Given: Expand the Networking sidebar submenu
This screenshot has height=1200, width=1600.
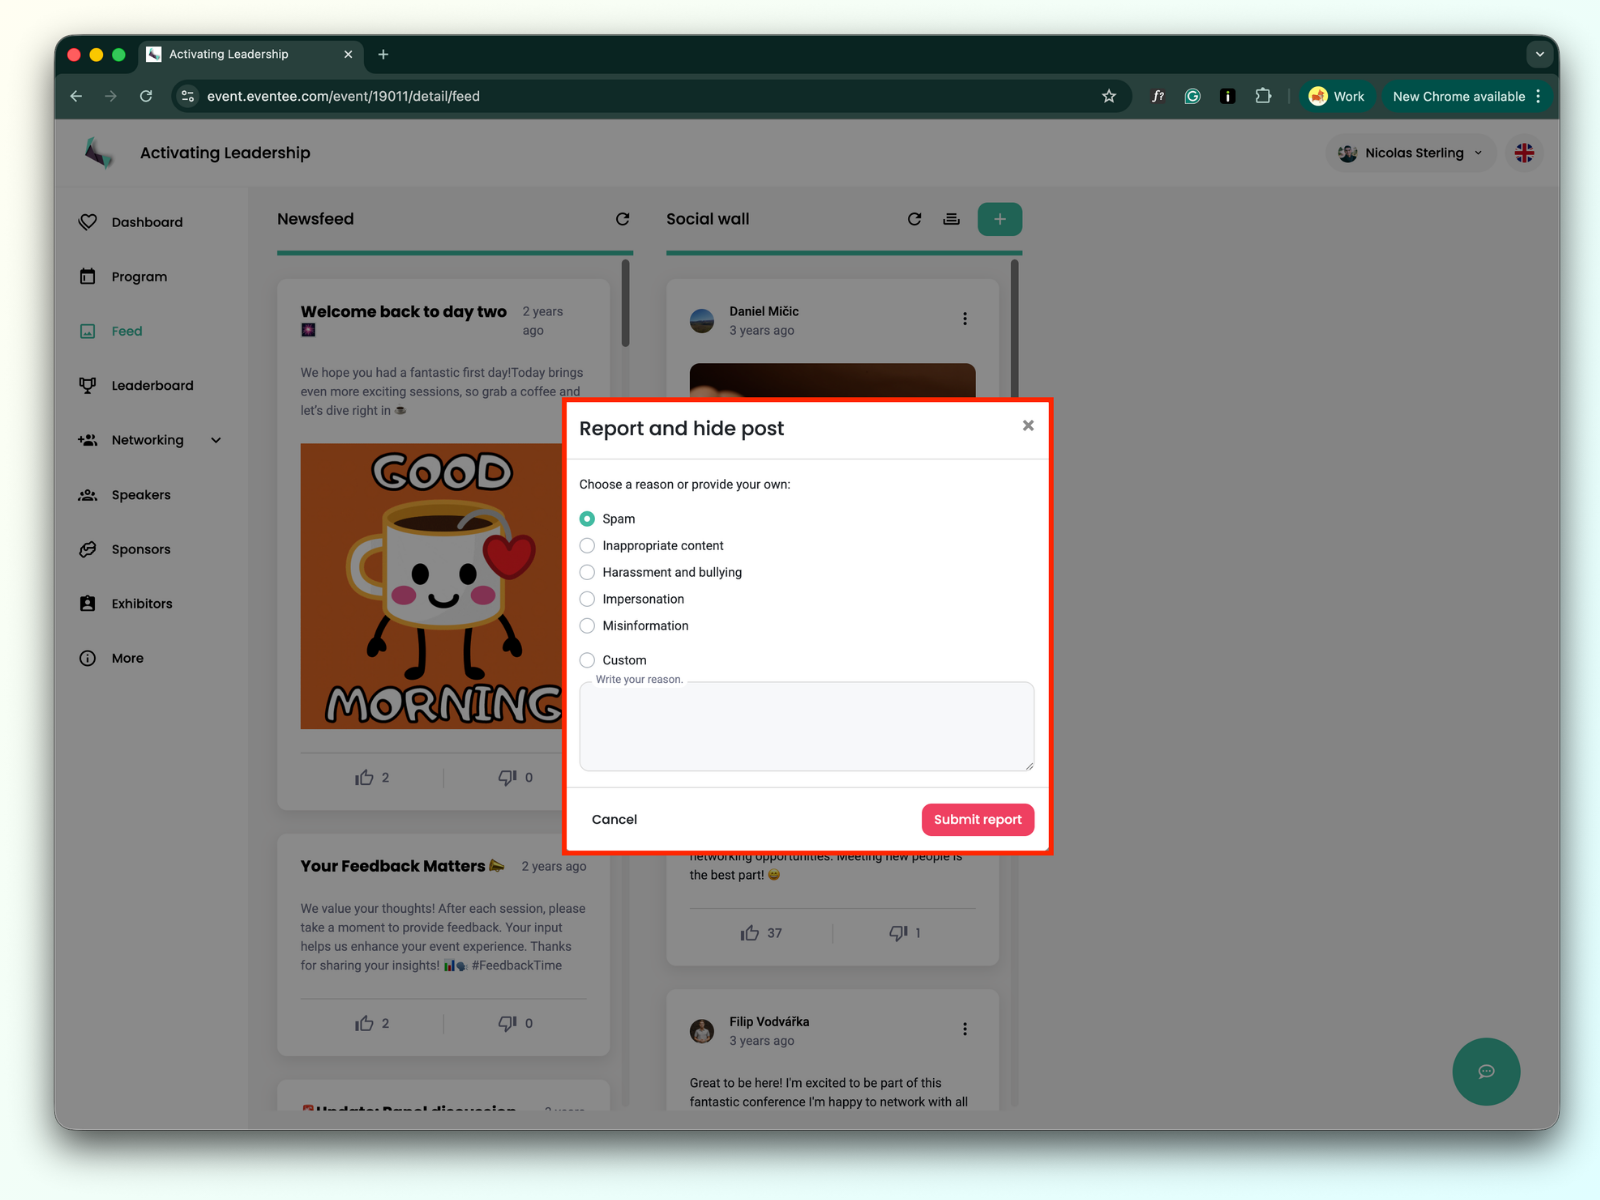Looking at the screenshot, I should click(216, 440).
